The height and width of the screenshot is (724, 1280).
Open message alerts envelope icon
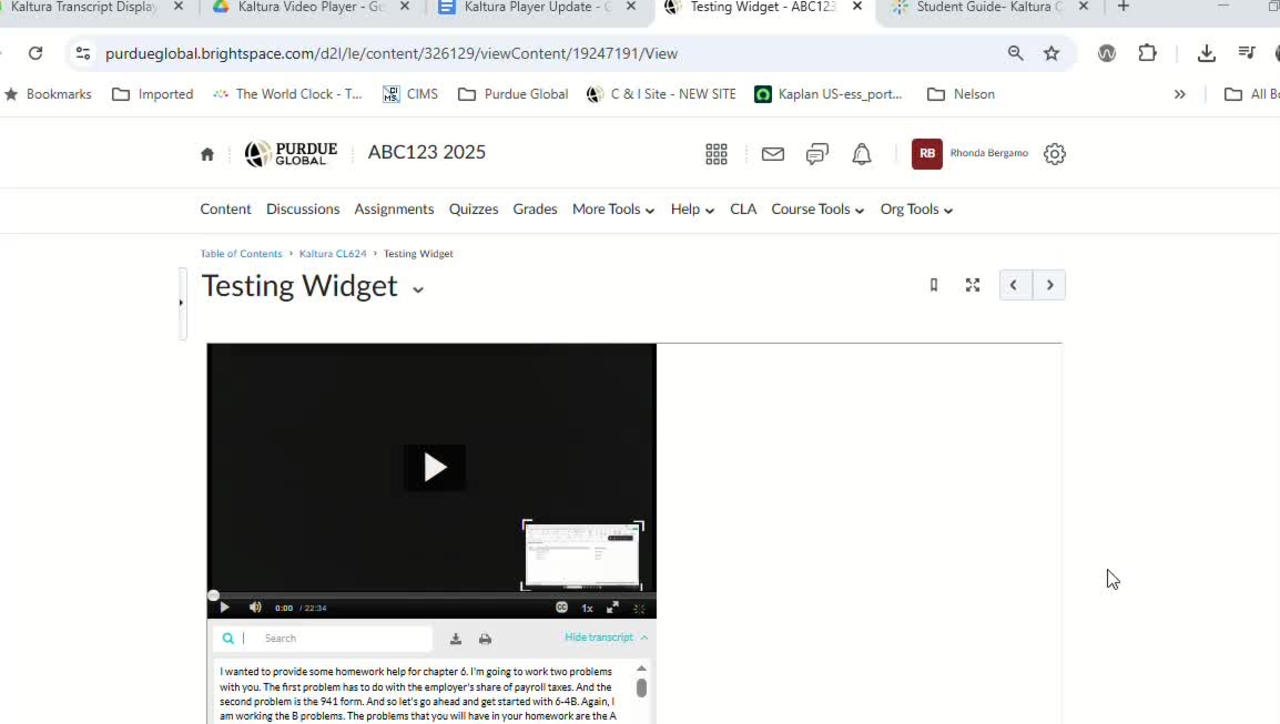click(x=773, y=154)
